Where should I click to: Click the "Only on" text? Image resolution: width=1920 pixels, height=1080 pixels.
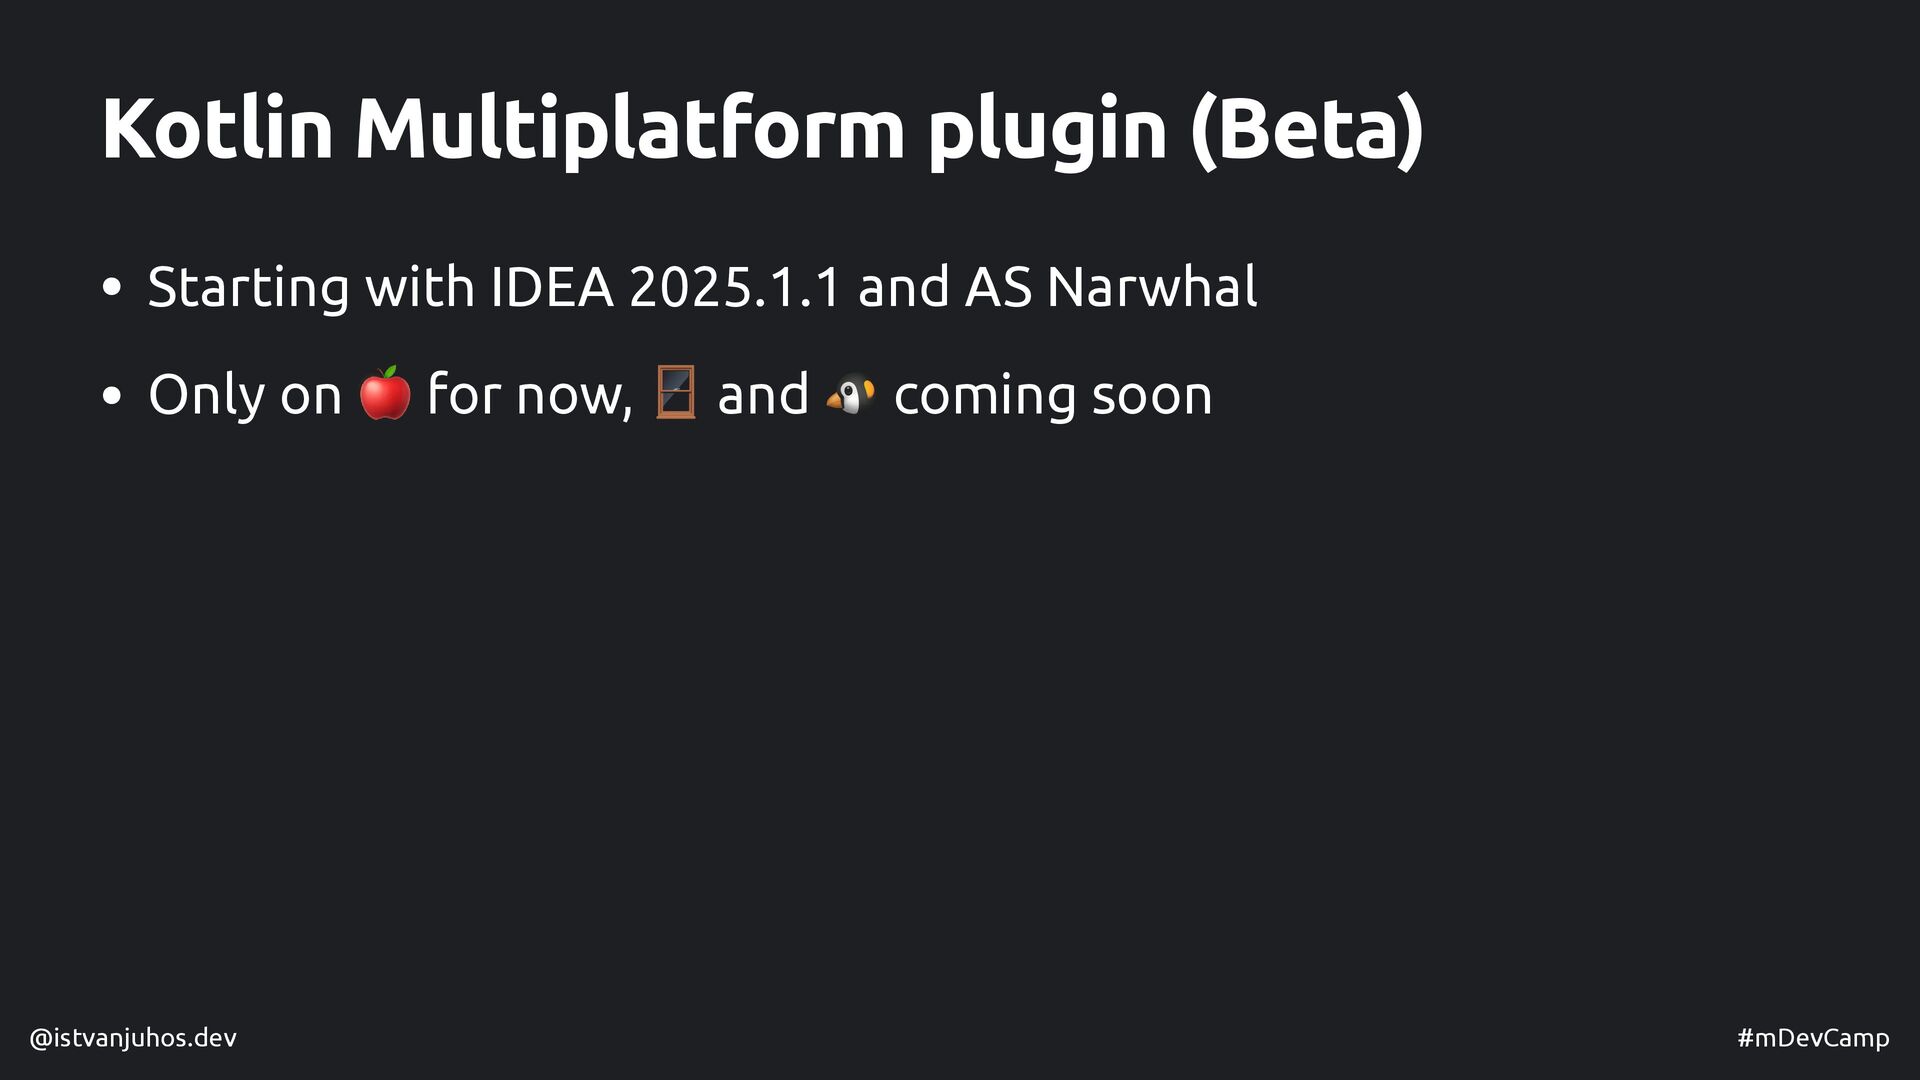pyautogui.click(x=245, y=394)
